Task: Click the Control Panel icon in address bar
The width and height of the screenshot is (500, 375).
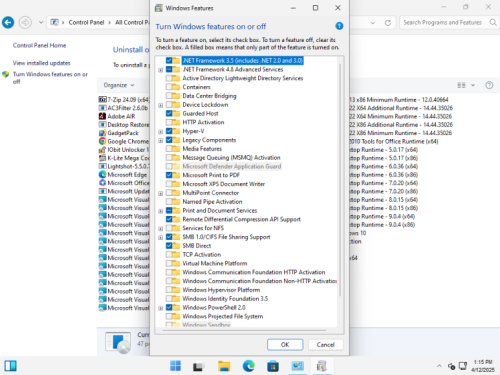Action: point(54,22)
